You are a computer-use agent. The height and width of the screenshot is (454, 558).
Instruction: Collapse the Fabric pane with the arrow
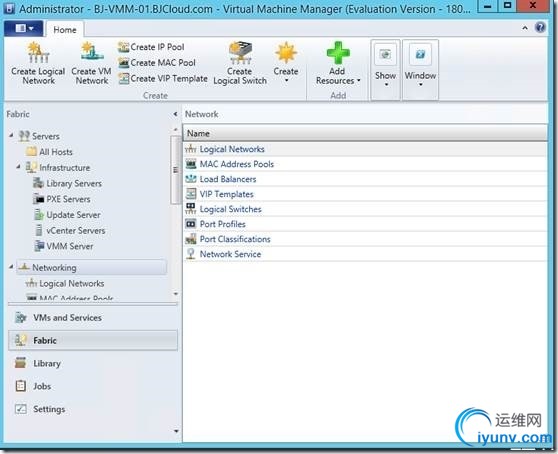[x=175, y=114]
